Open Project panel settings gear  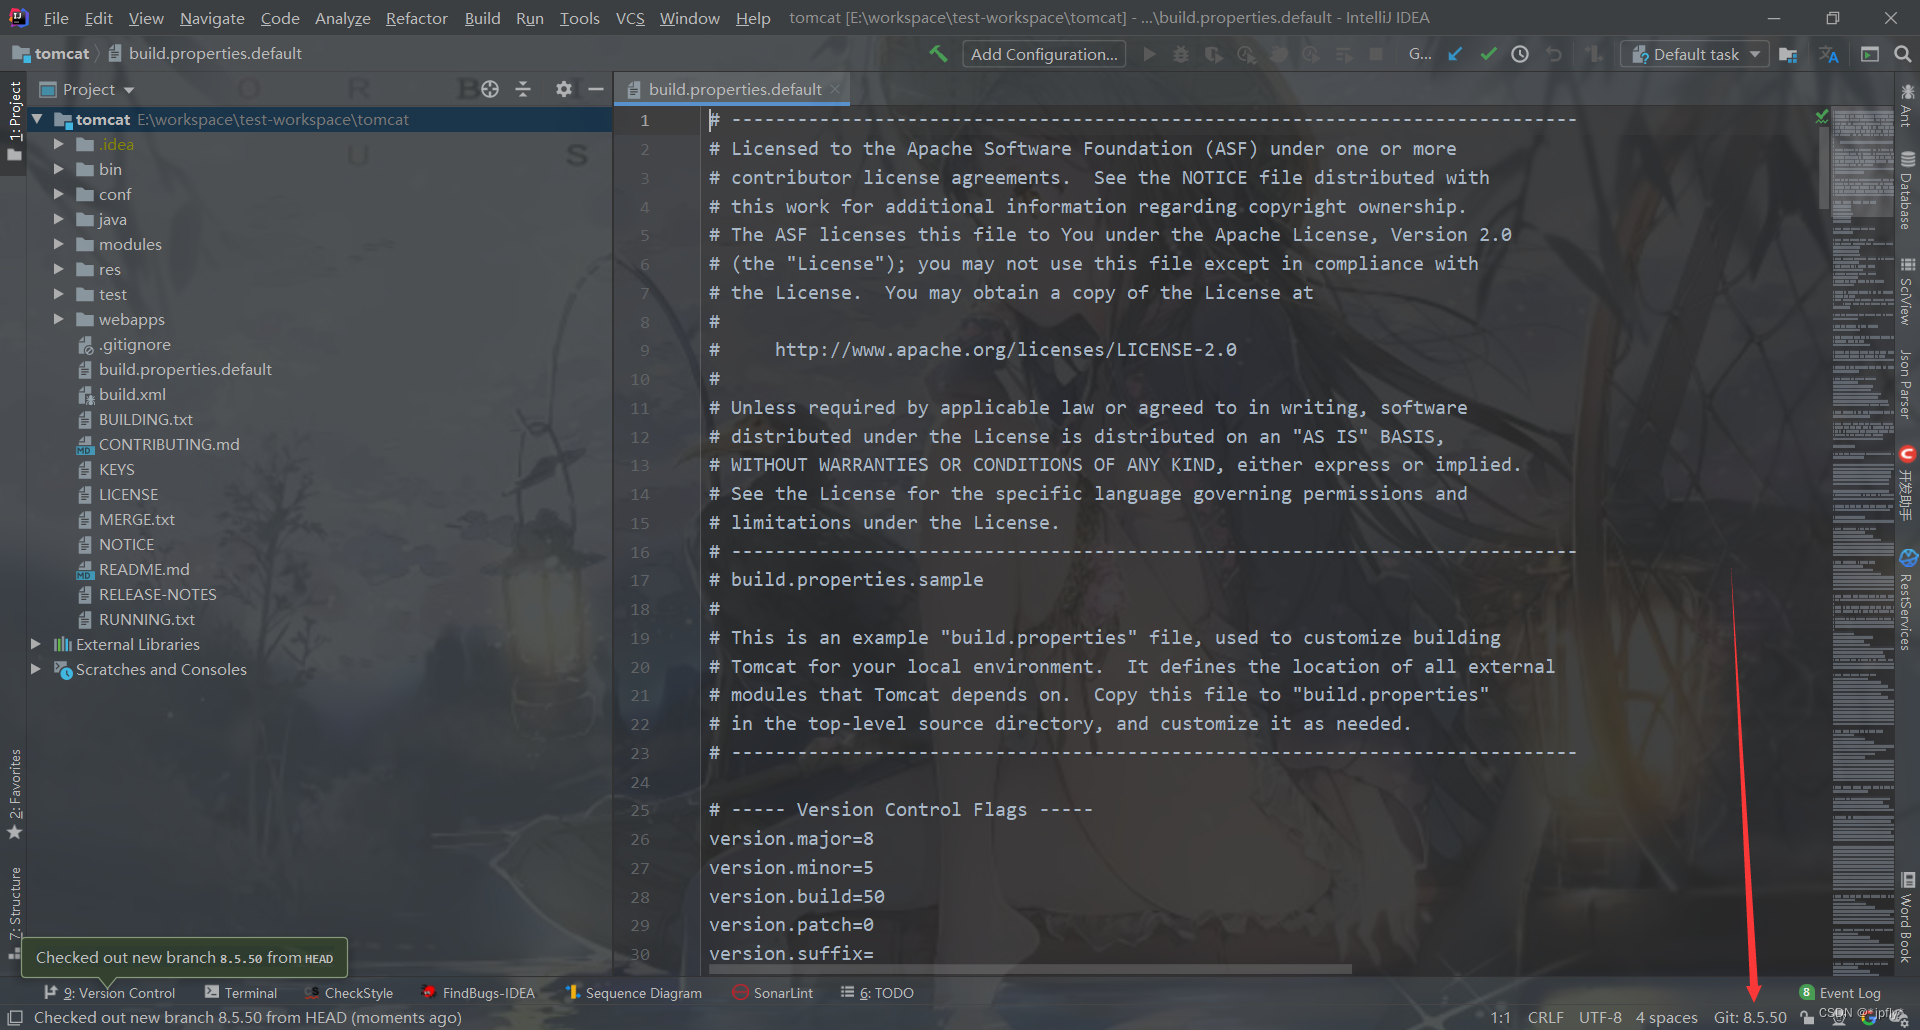click(x=564, y=89)
